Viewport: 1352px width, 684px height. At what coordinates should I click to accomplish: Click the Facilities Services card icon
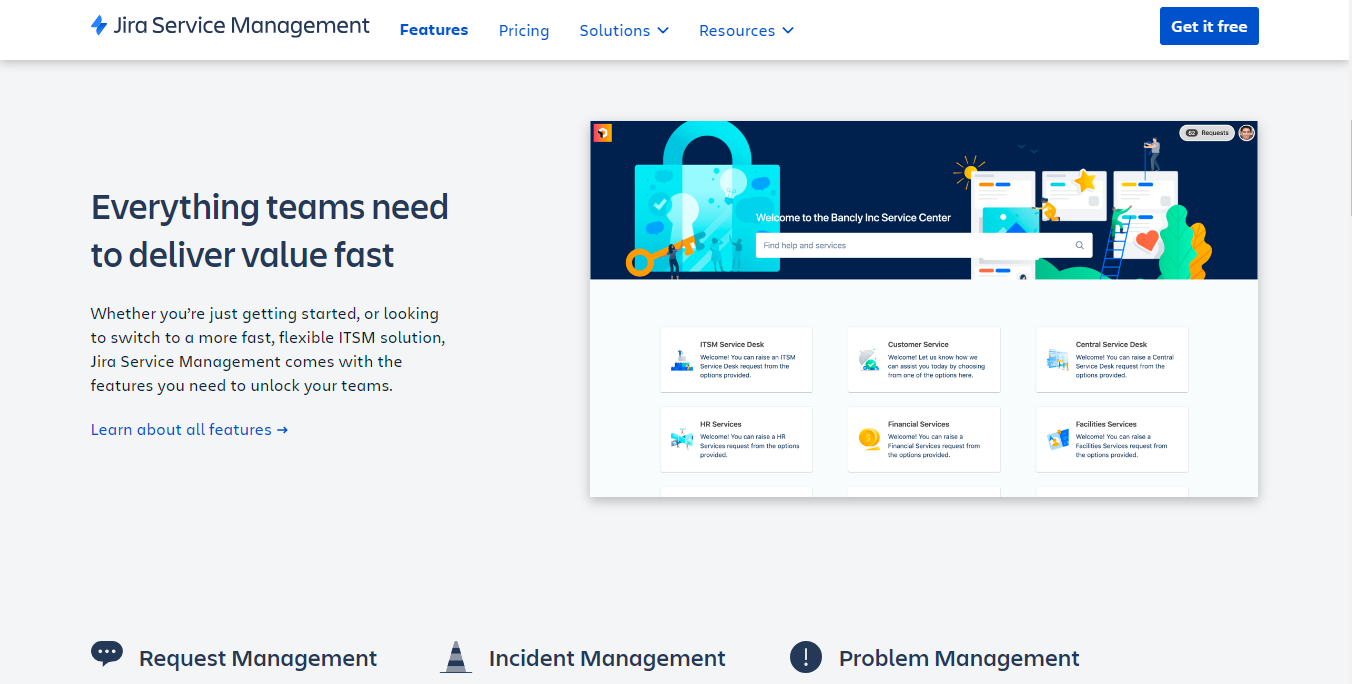point(1058,439)
